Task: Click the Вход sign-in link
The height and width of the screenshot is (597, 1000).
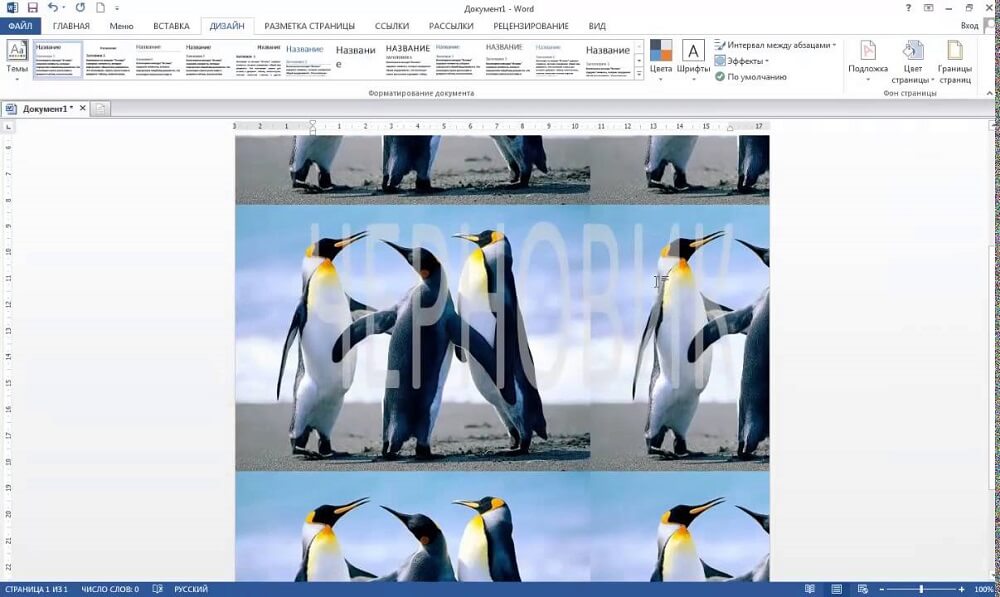Action: coord(969,26)
